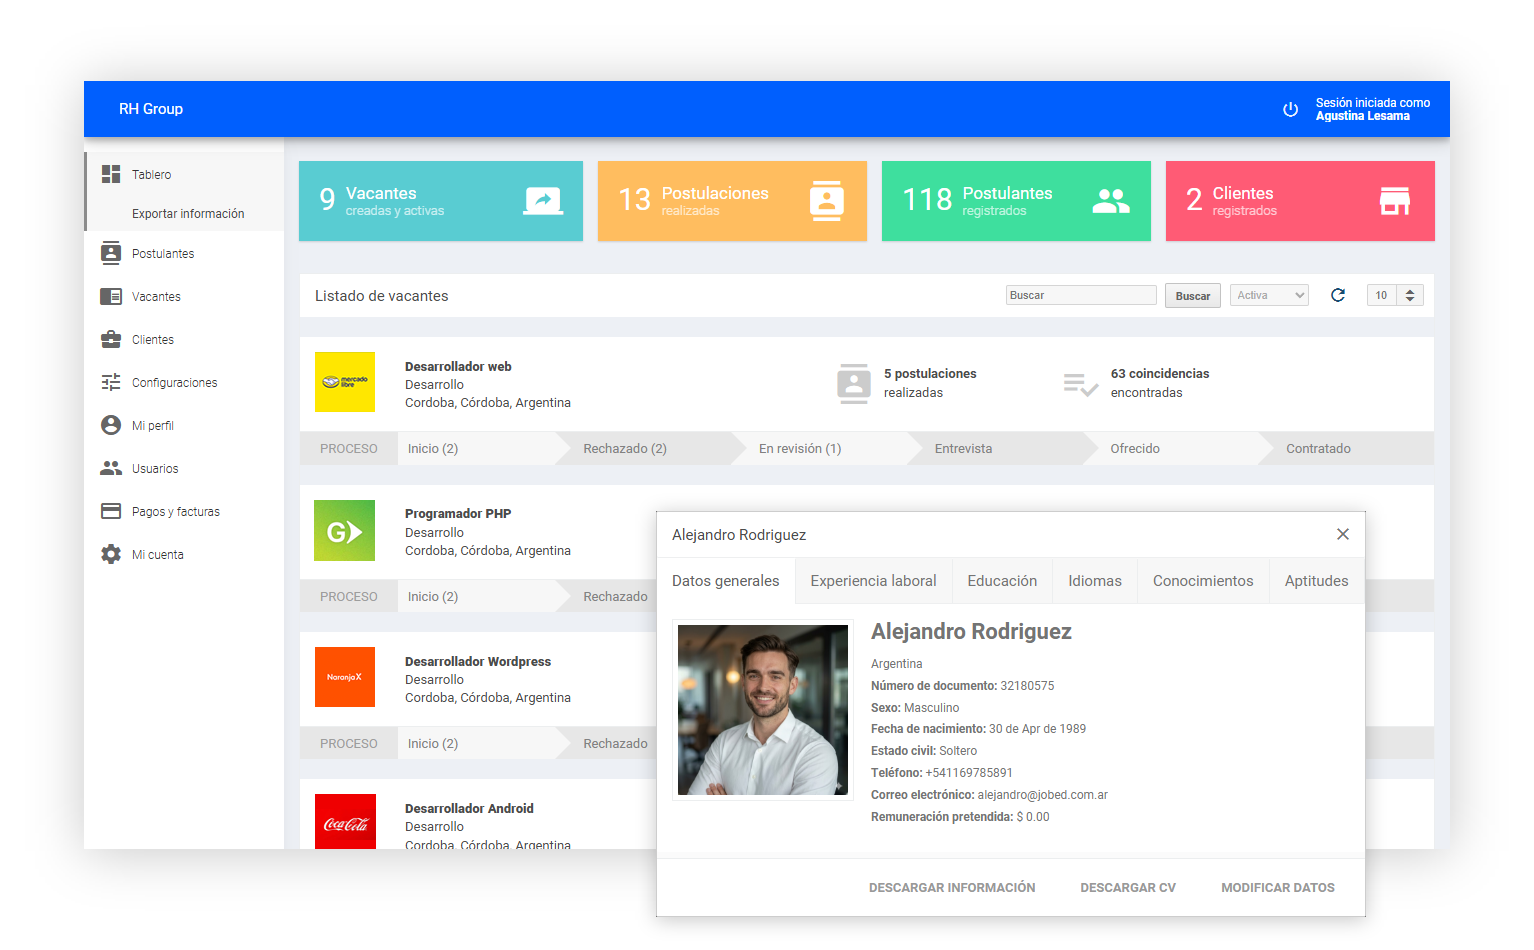Open Clientes briefcase icon in sidebar
Viewport: 1534px width, 950px height.
point(111,339)
